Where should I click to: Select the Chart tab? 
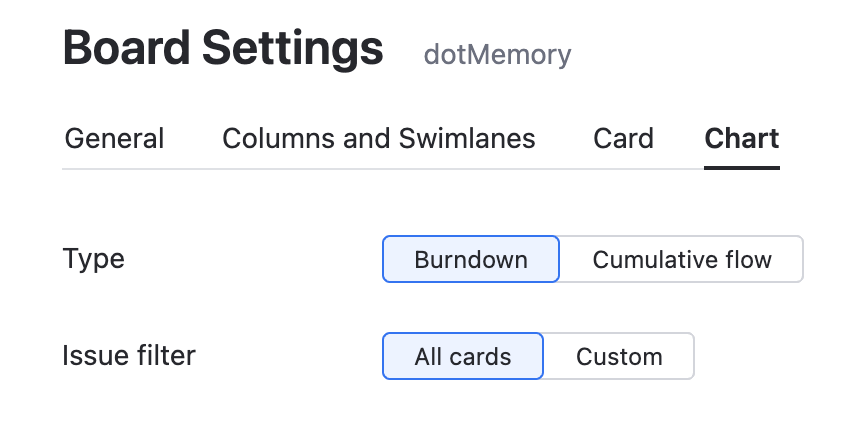coord(741,138)
